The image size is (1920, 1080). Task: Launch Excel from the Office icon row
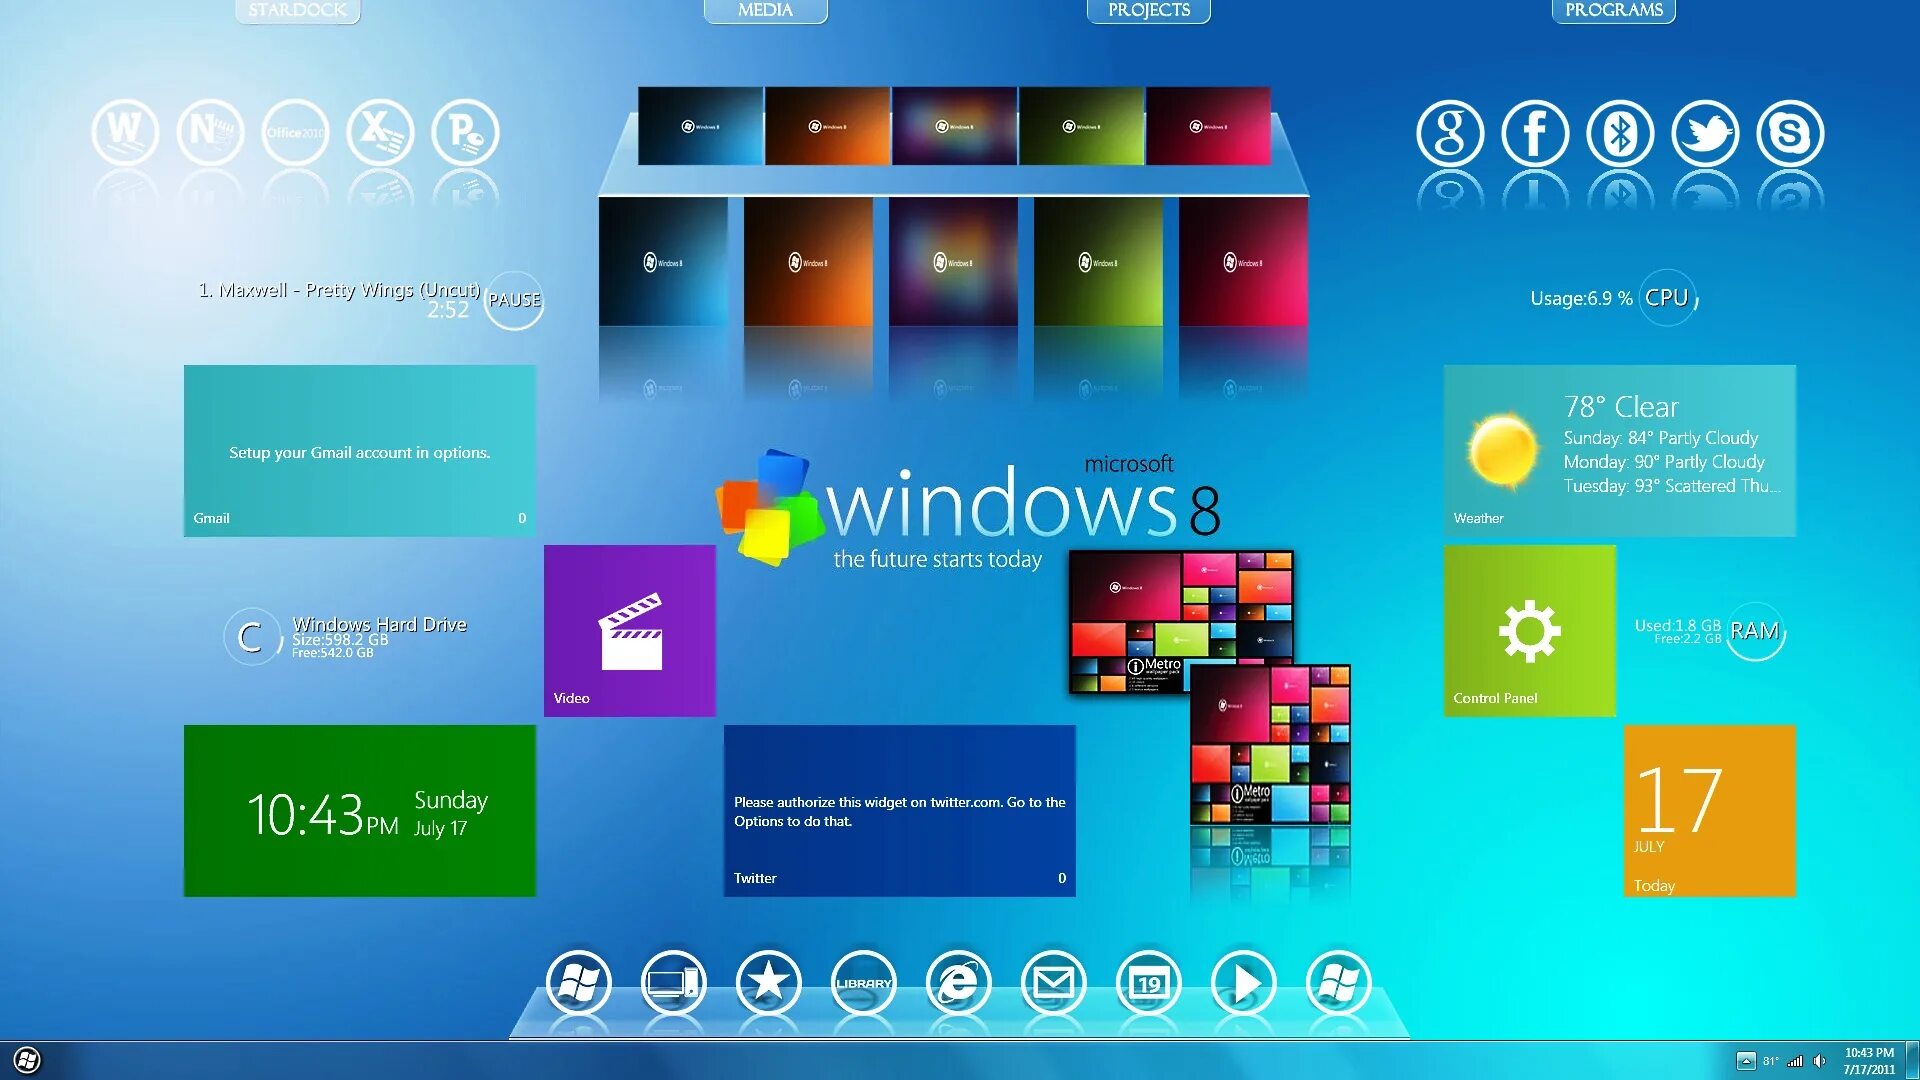click(381, 132)
